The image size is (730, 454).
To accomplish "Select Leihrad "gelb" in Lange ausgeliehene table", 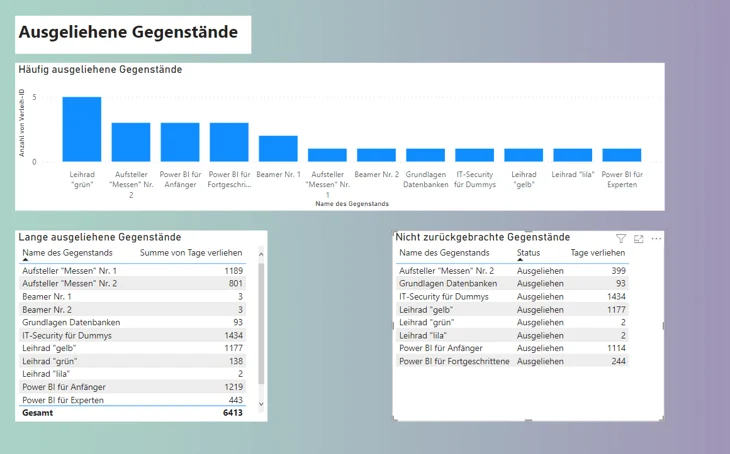I will point(49,348).
